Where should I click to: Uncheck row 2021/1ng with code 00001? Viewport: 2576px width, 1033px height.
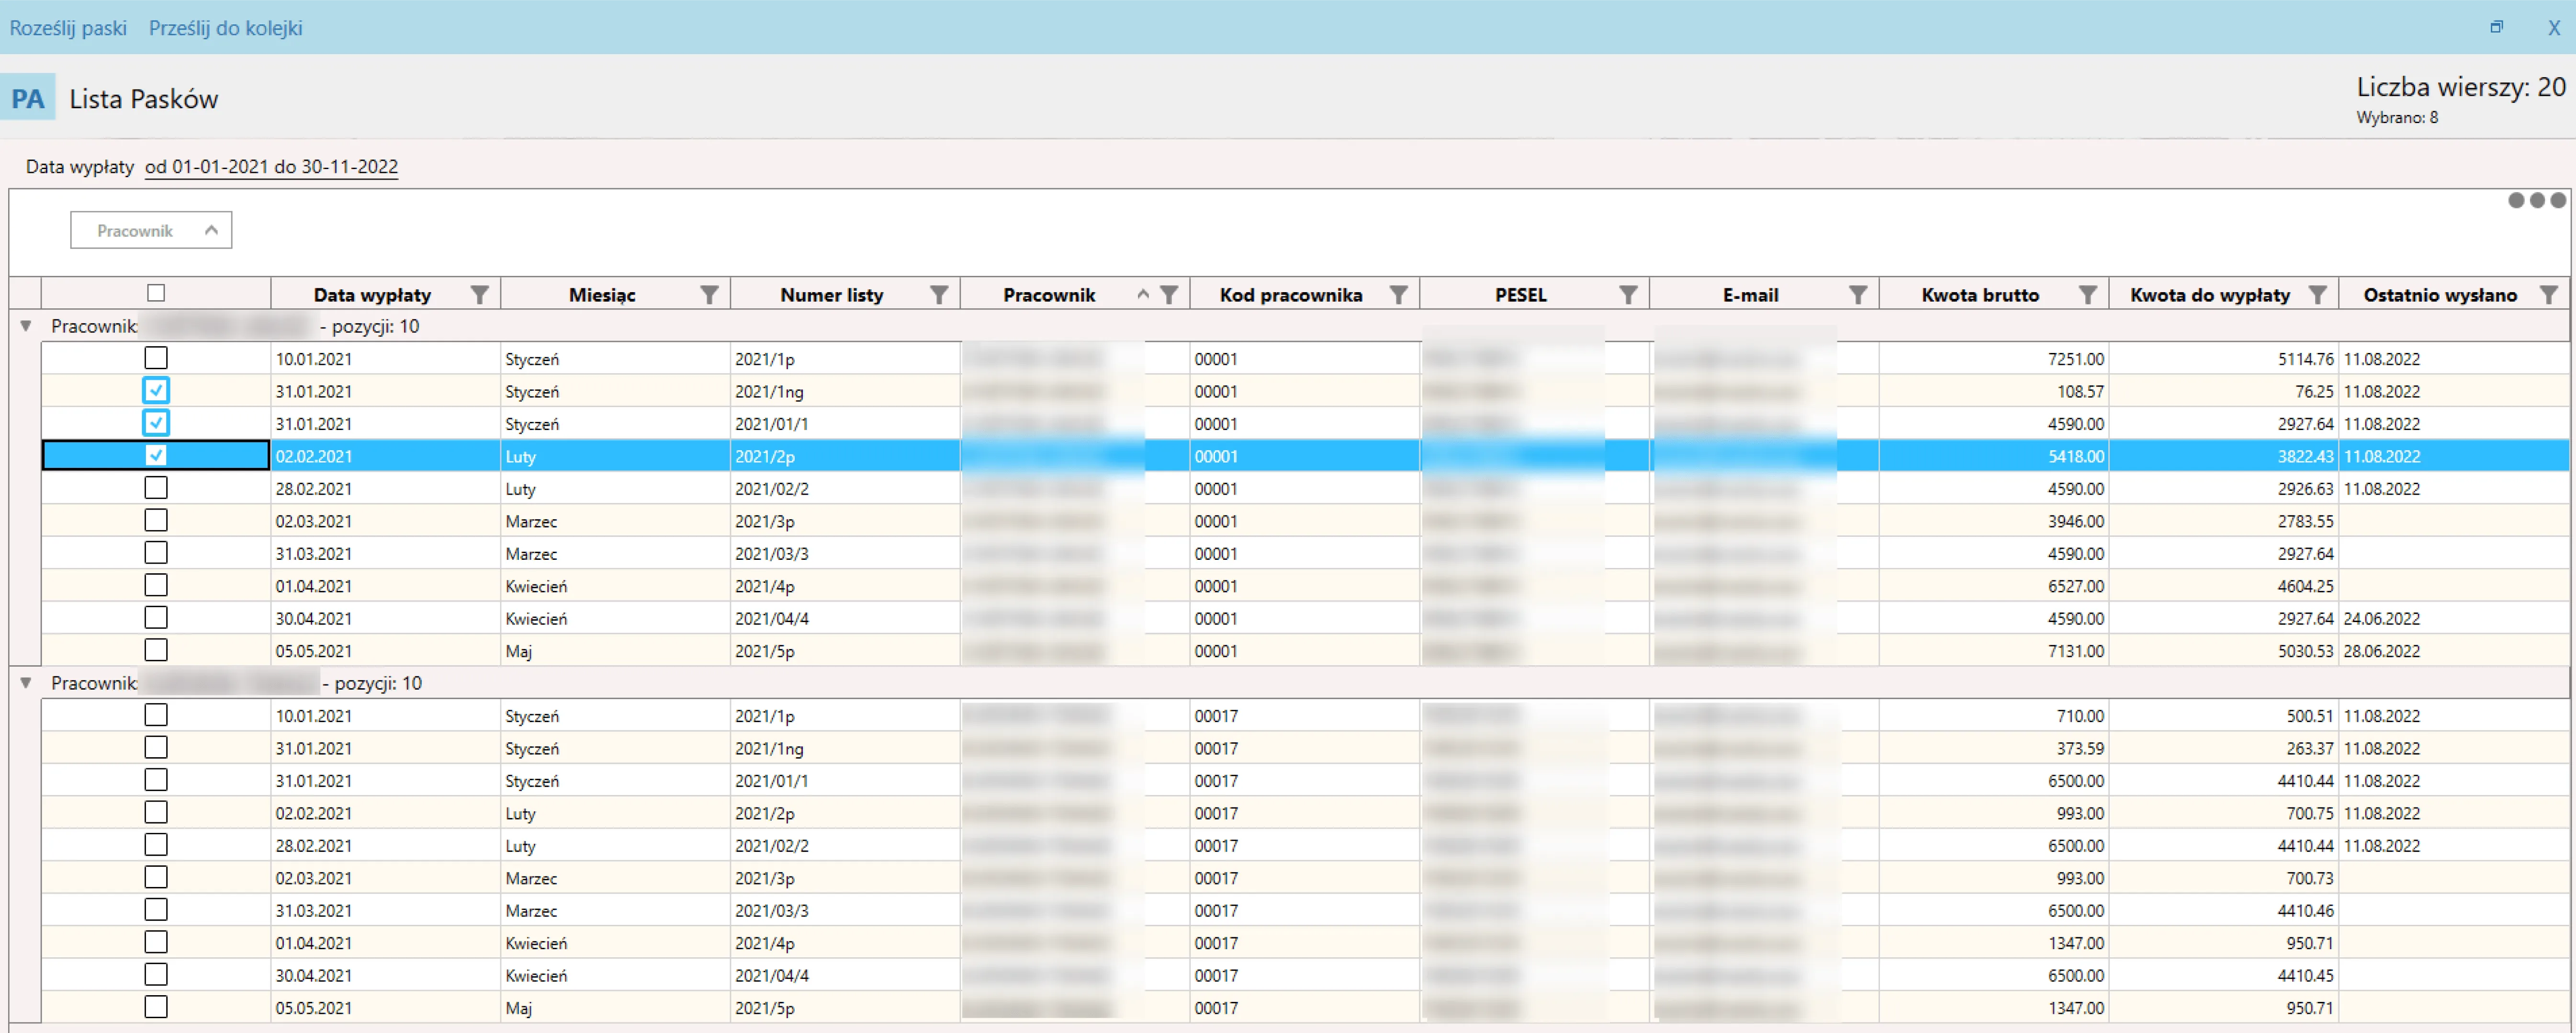coord(156,390)
